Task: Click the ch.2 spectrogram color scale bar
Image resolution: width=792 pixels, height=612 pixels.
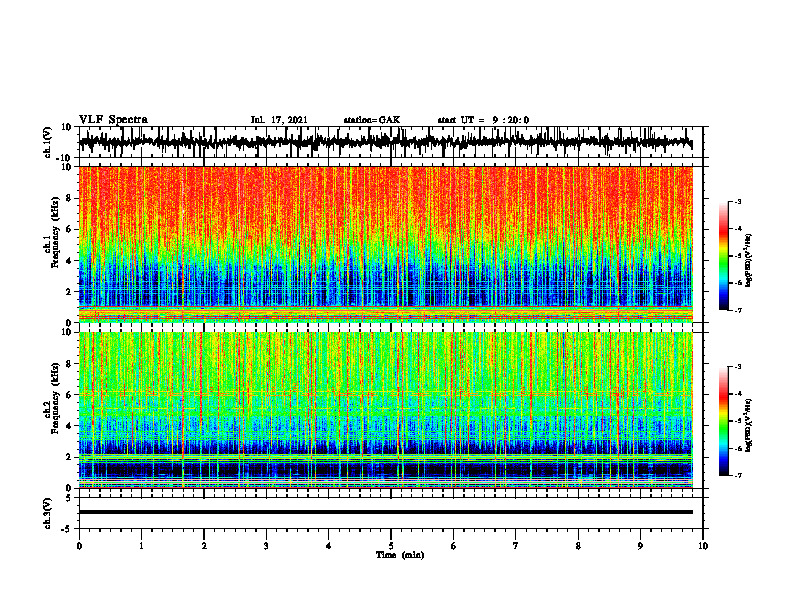Action: (x=723, y=421)
